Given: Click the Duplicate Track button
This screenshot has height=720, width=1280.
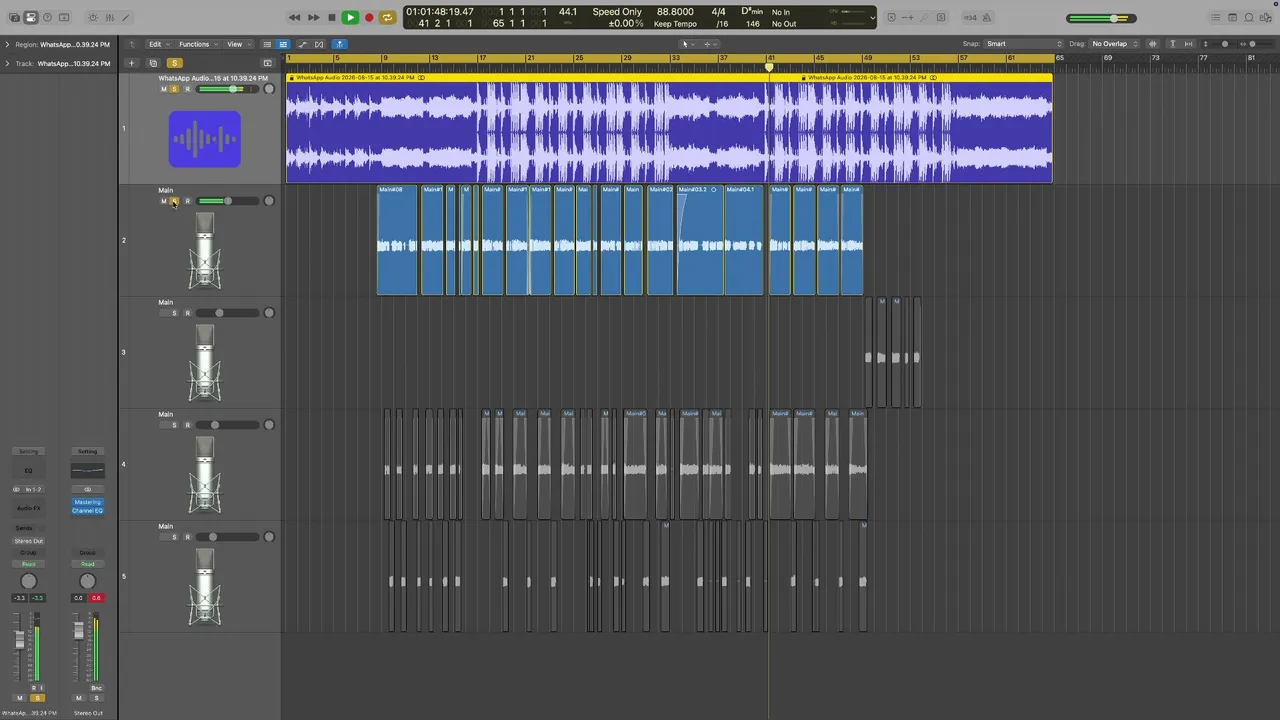Looking at the screenshot, I should (153, 63).
